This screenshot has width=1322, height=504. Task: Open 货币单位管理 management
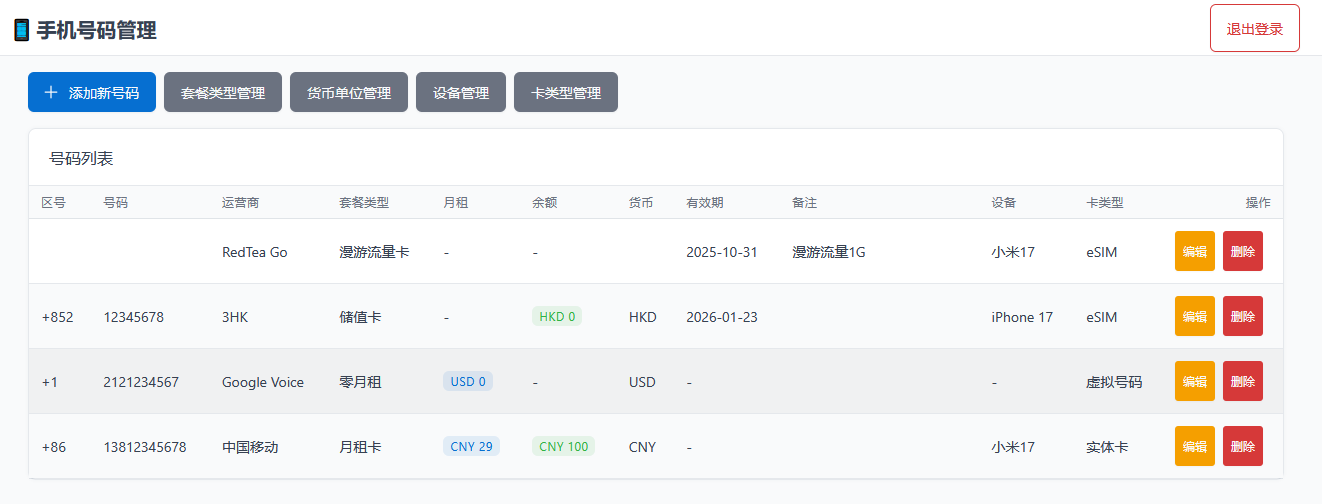(349, 93)
